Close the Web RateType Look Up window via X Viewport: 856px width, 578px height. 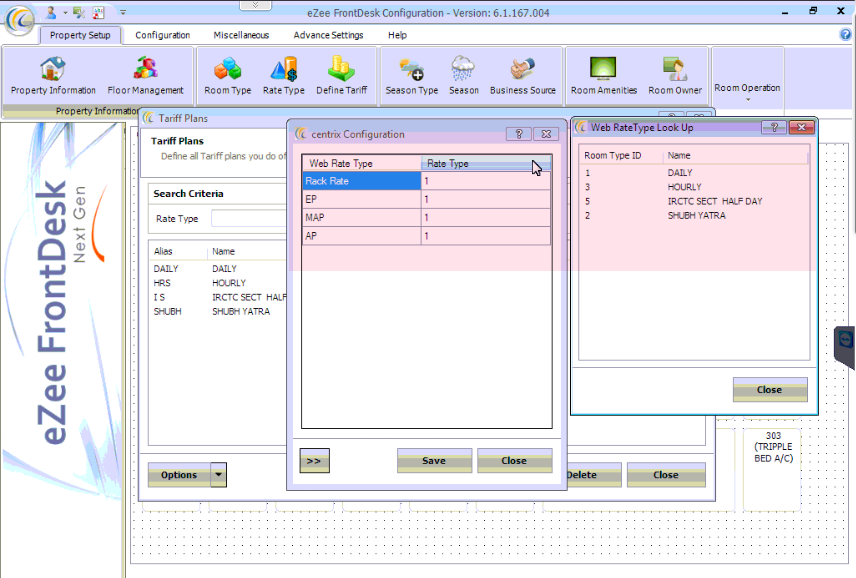[x=801, y=127]
